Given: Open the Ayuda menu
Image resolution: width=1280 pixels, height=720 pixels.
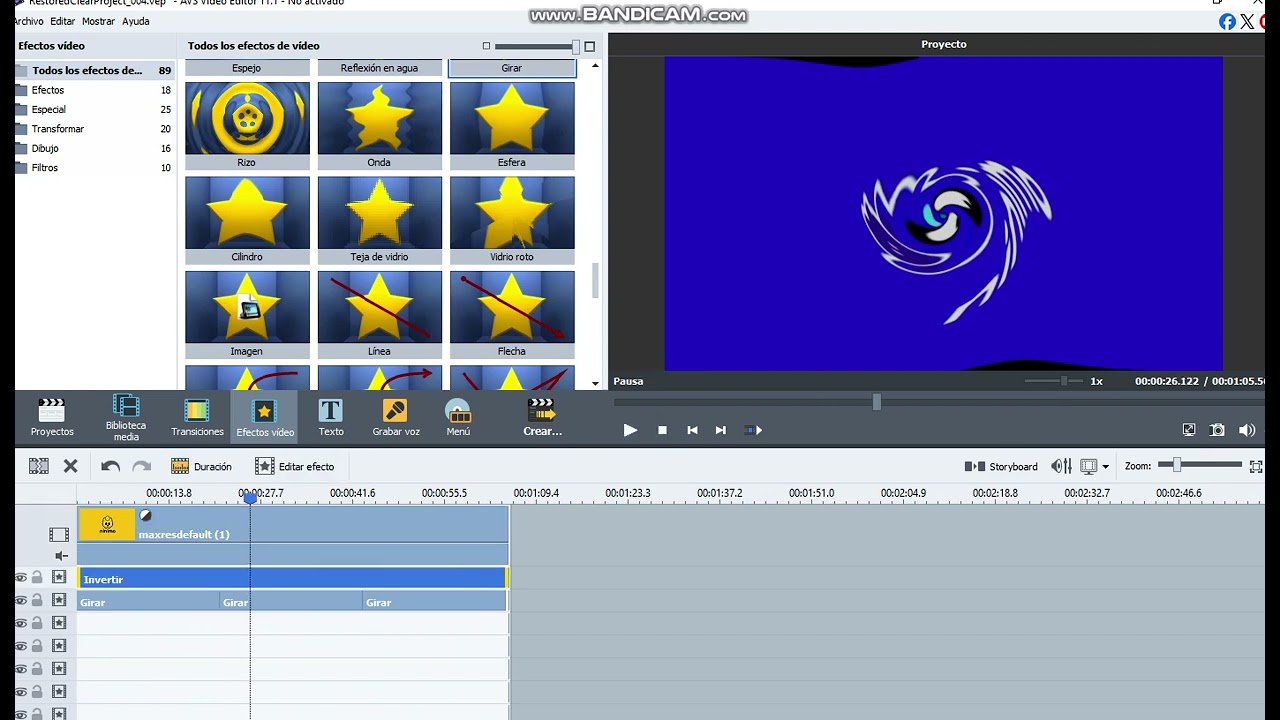Looking at the screenshot, I should (x=136, y=21).
